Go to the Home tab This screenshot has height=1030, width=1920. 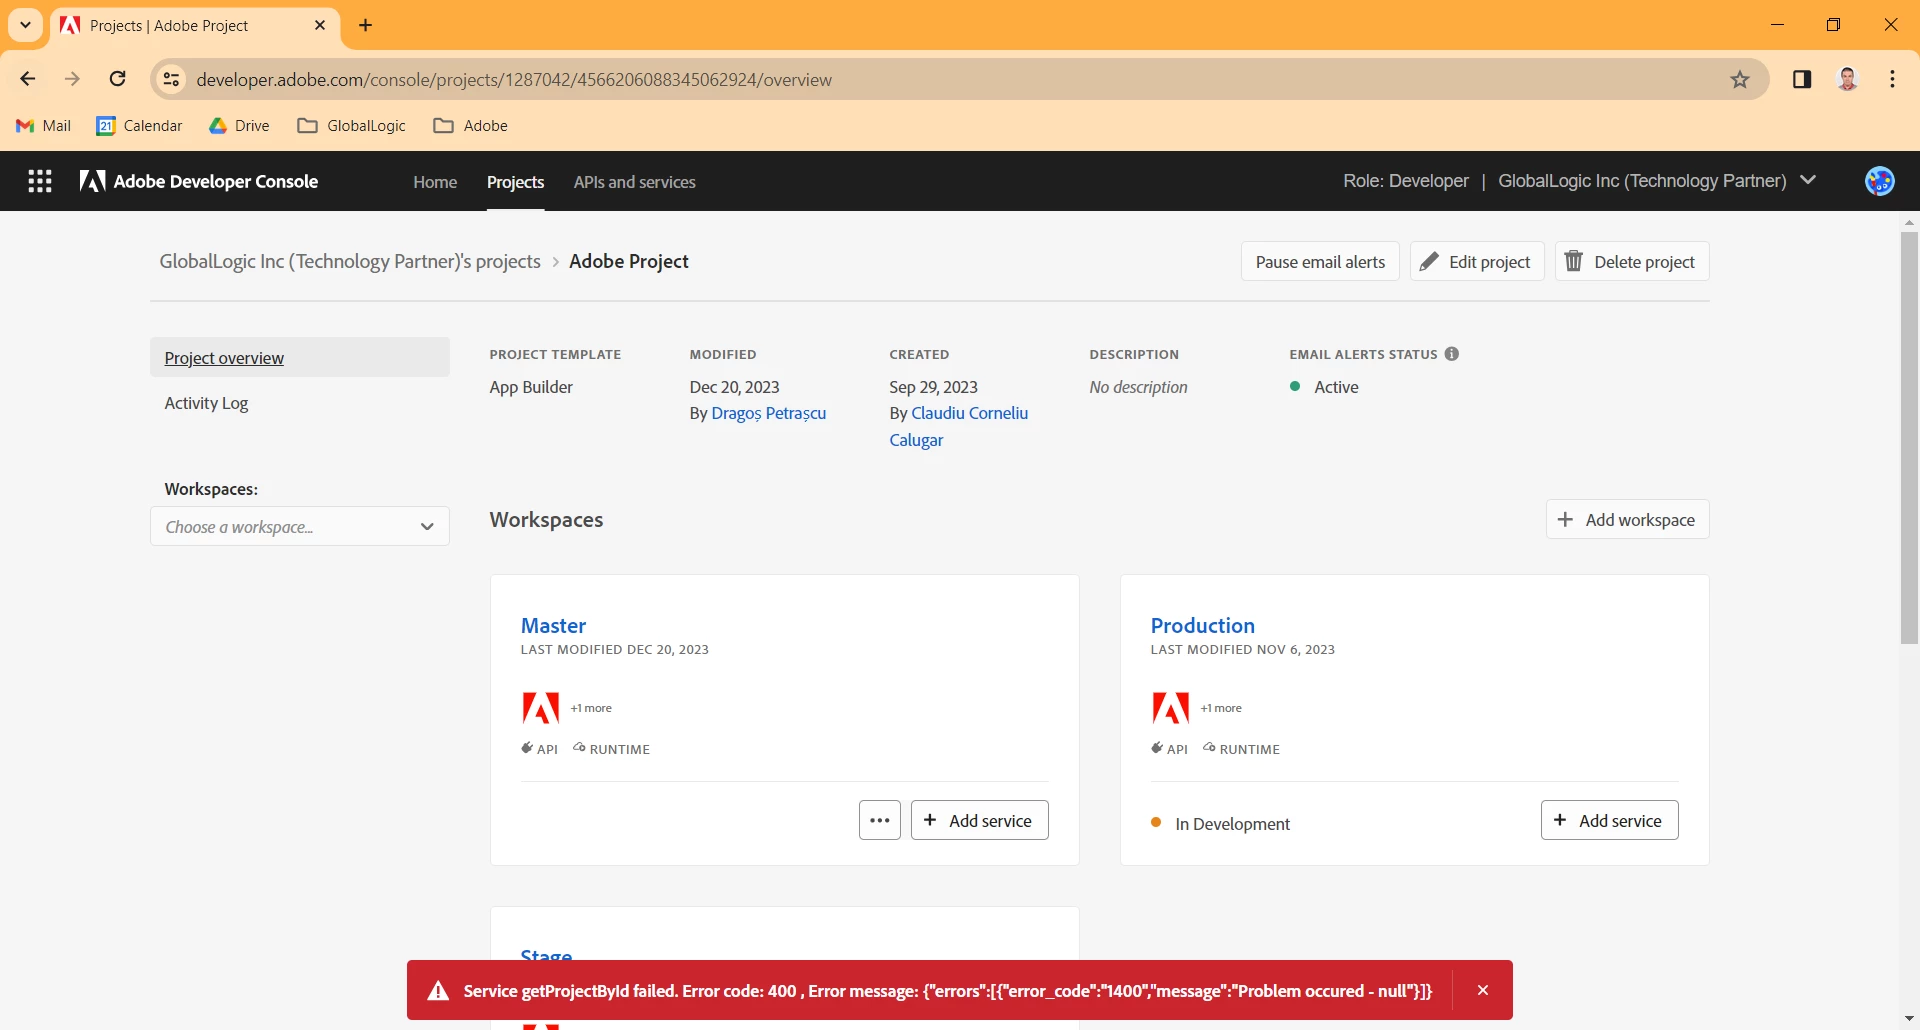[435, 182]
